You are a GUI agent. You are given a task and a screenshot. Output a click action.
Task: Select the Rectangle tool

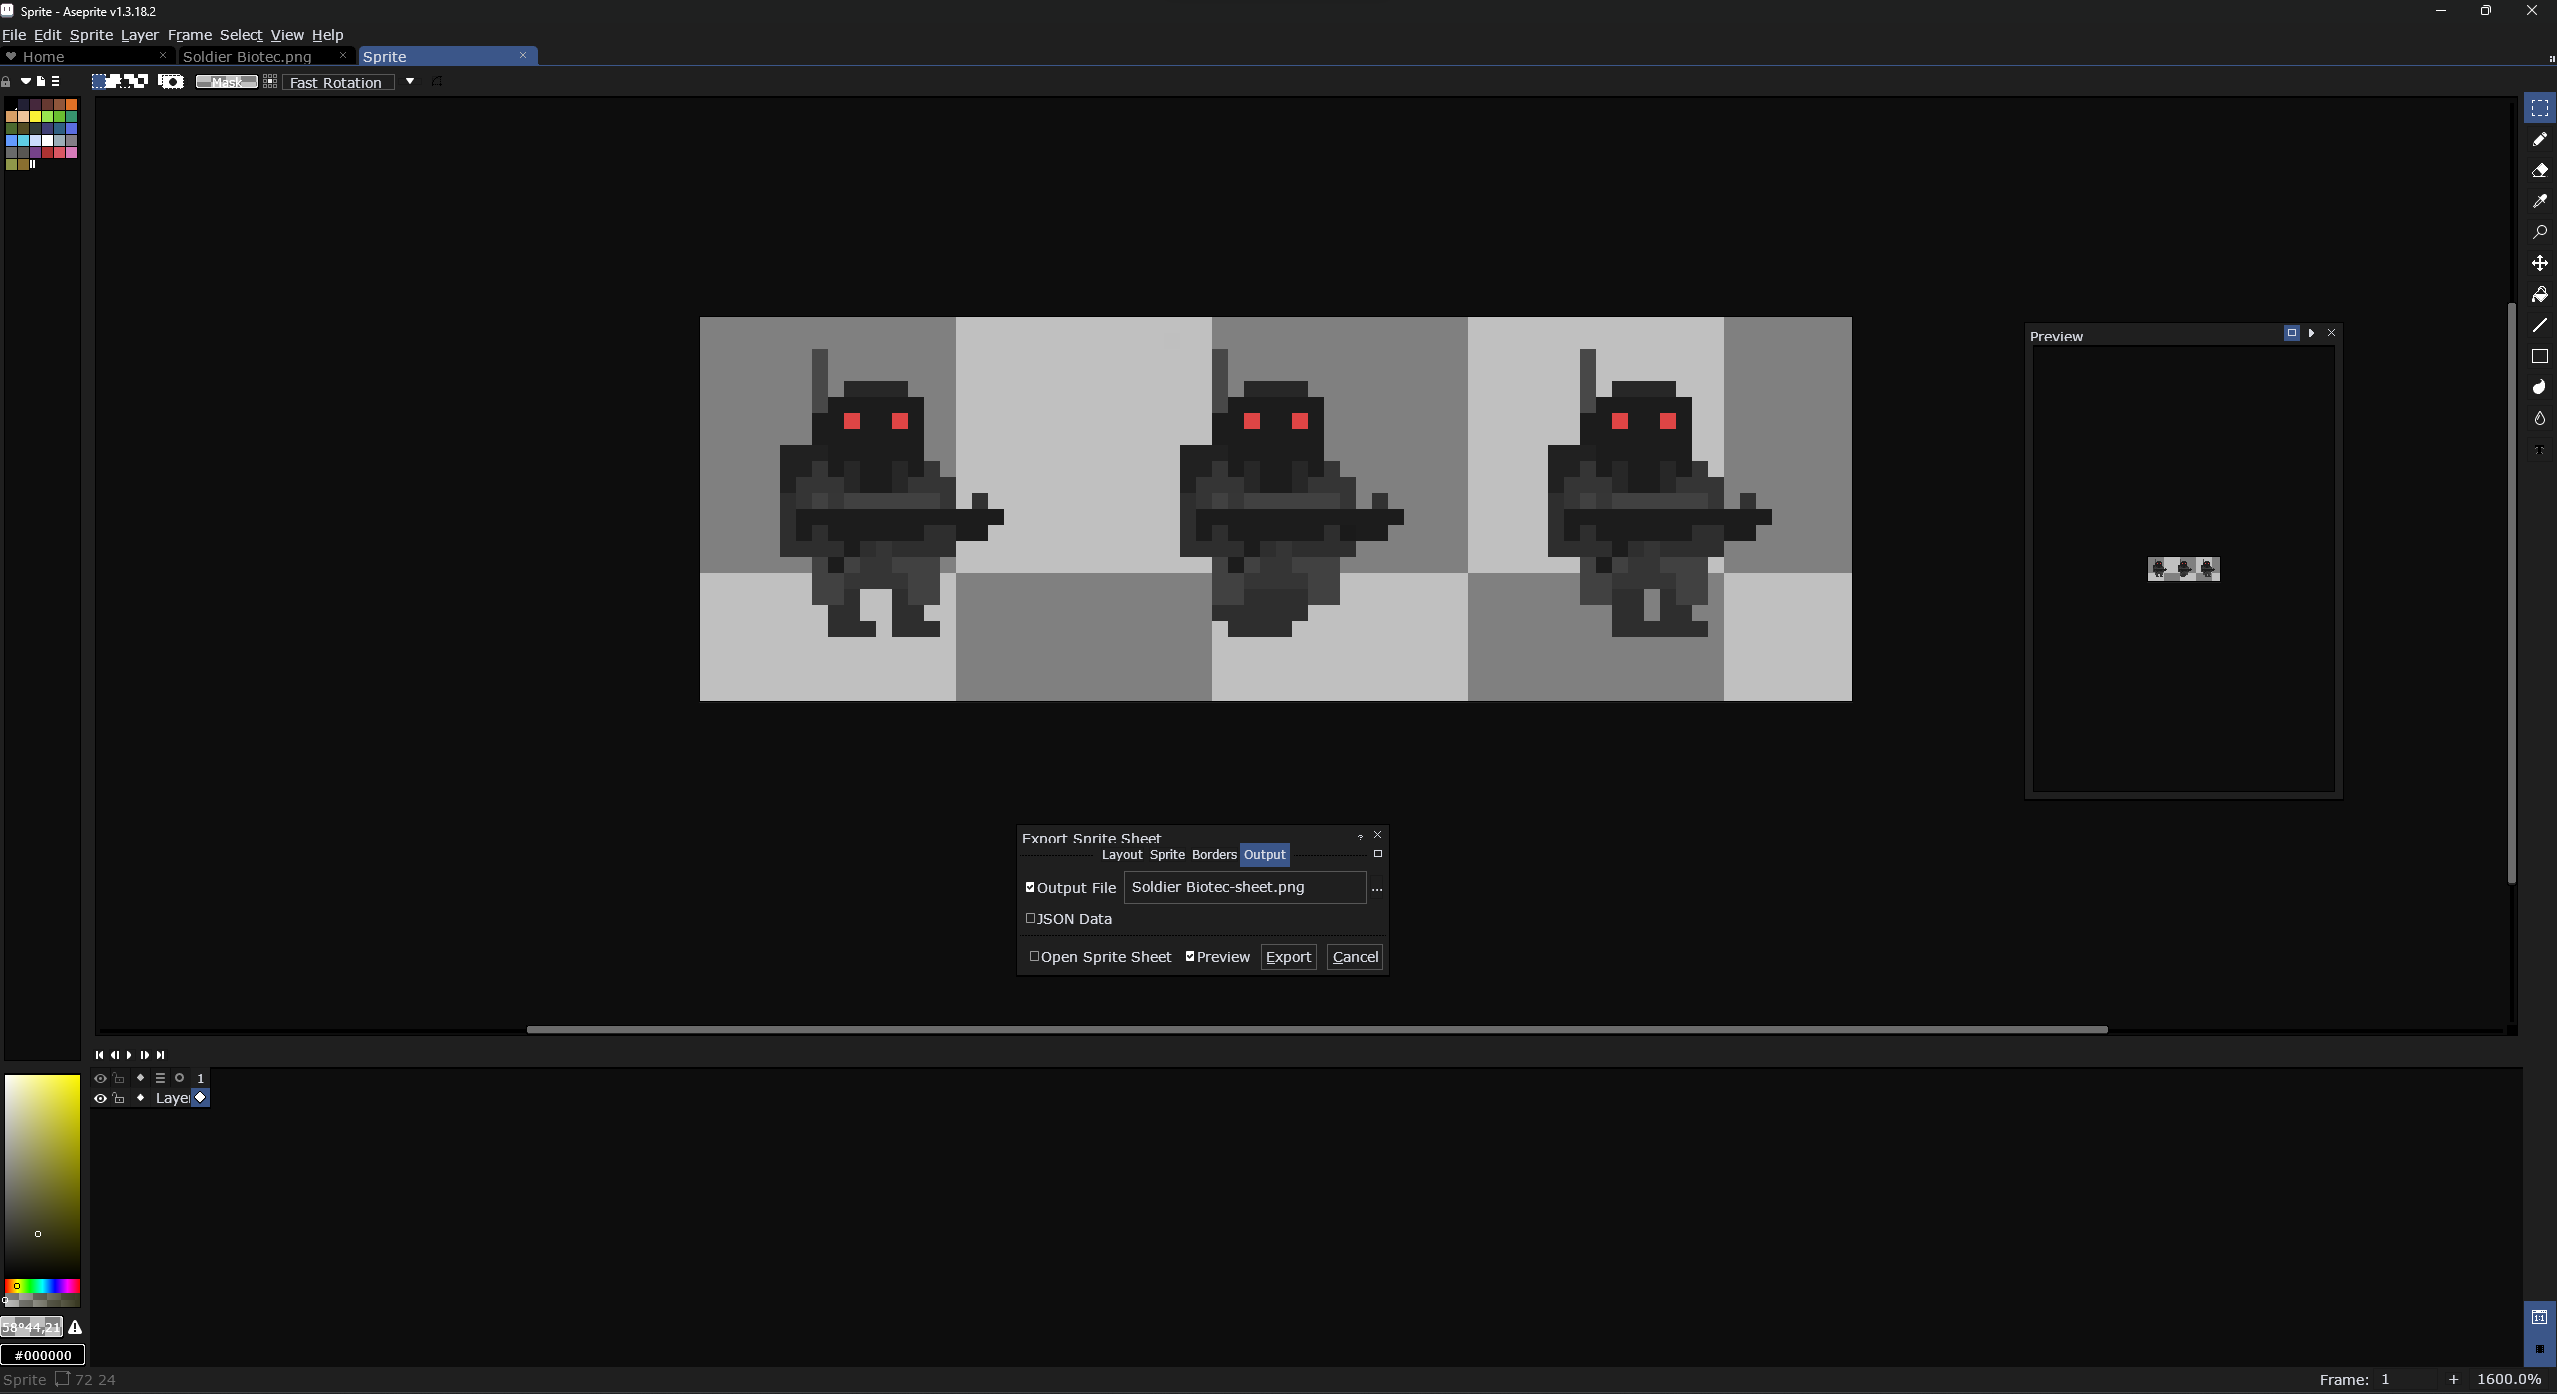tap(2539, 356)
